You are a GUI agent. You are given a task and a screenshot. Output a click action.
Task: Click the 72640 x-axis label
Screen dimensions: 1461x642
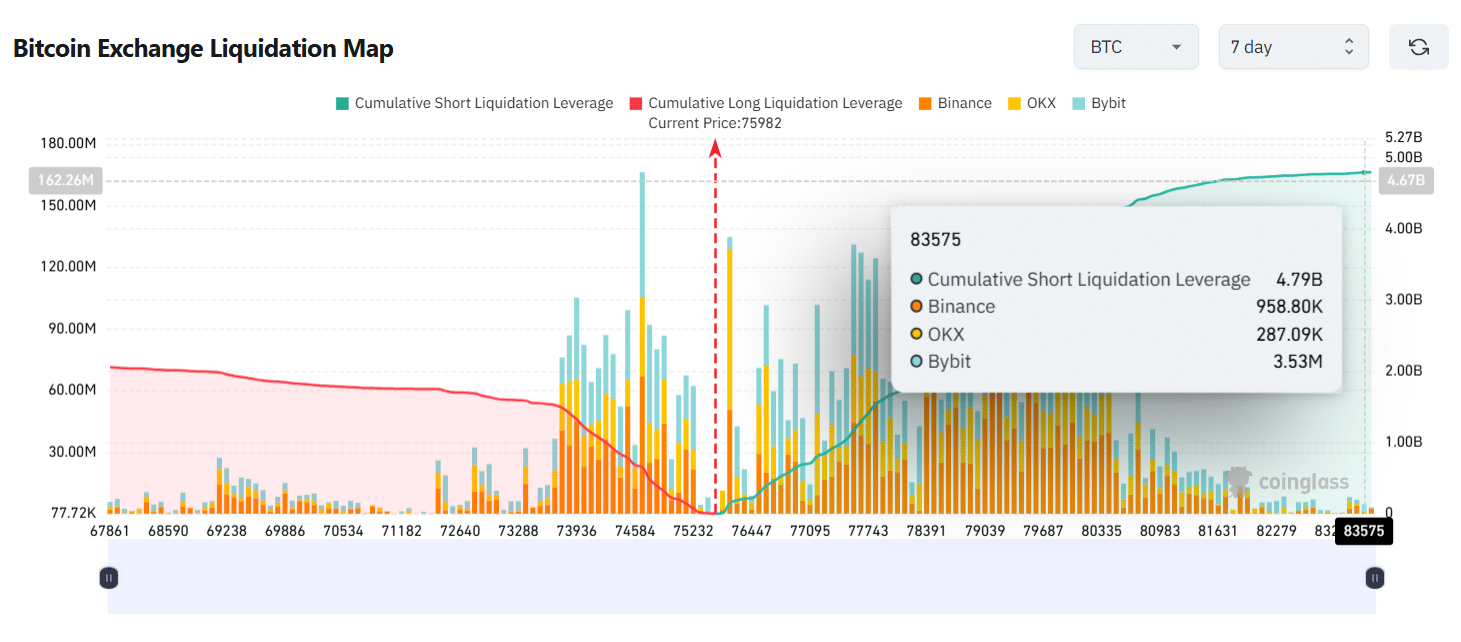tap(460, 531)
